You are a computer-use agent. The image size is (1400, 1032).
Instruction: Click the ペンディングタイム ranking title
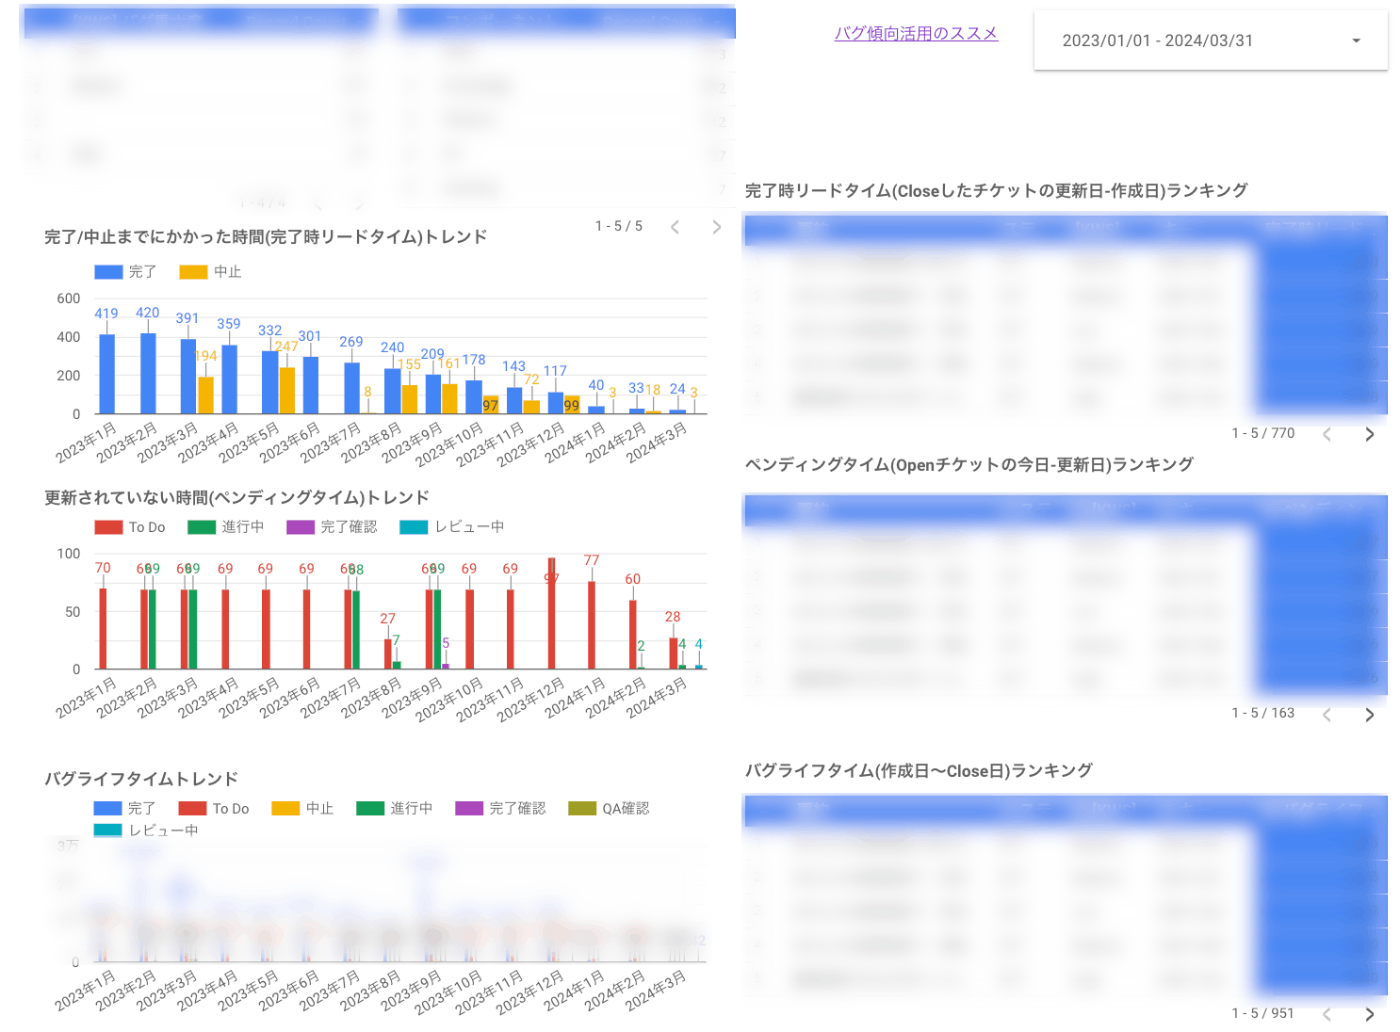pyautogui.click(x=969, y=465)
